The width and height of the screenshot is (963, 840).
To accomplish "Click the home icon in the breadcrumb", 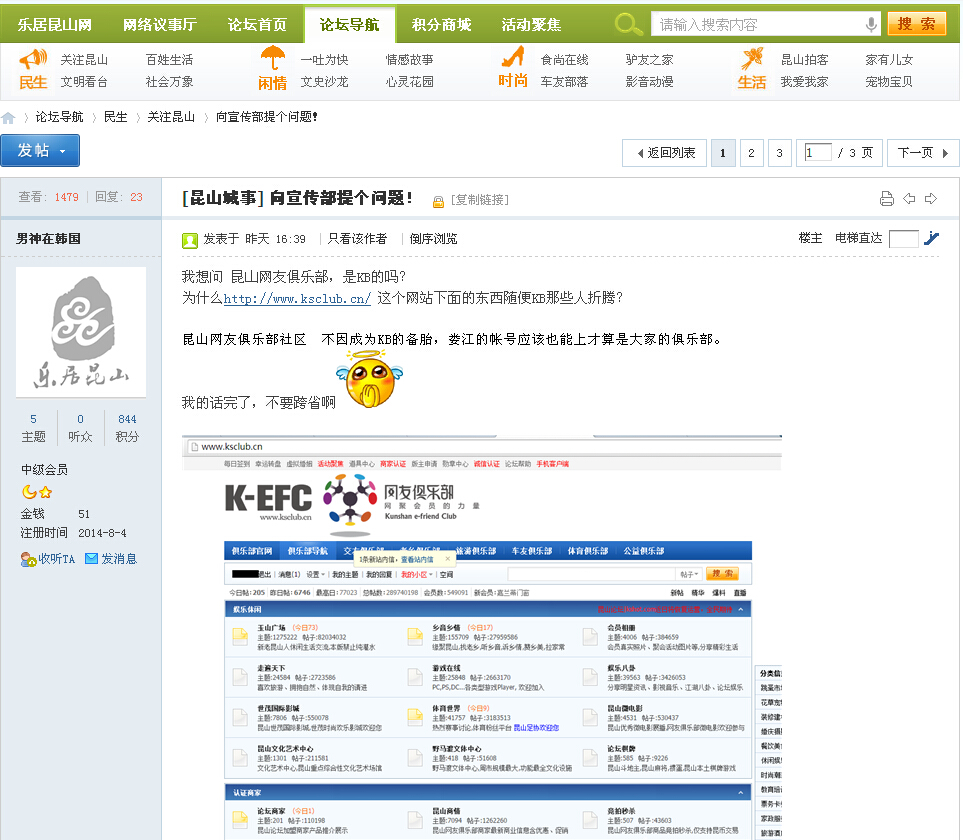I will point(9,118).
